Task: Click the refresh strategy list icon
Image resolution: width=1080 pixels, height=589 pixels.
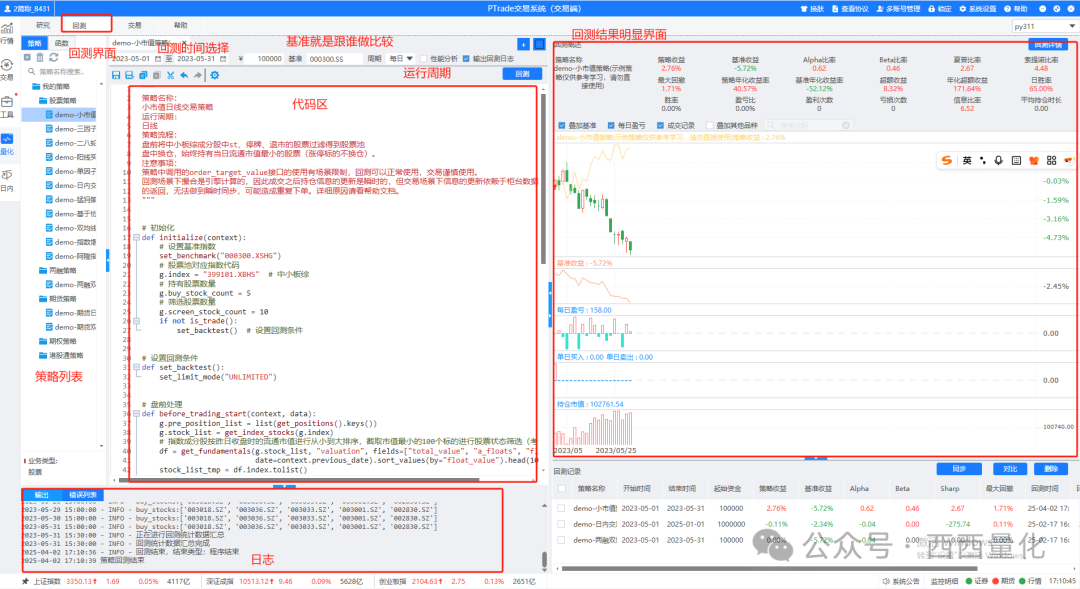Action: point(53,57)
